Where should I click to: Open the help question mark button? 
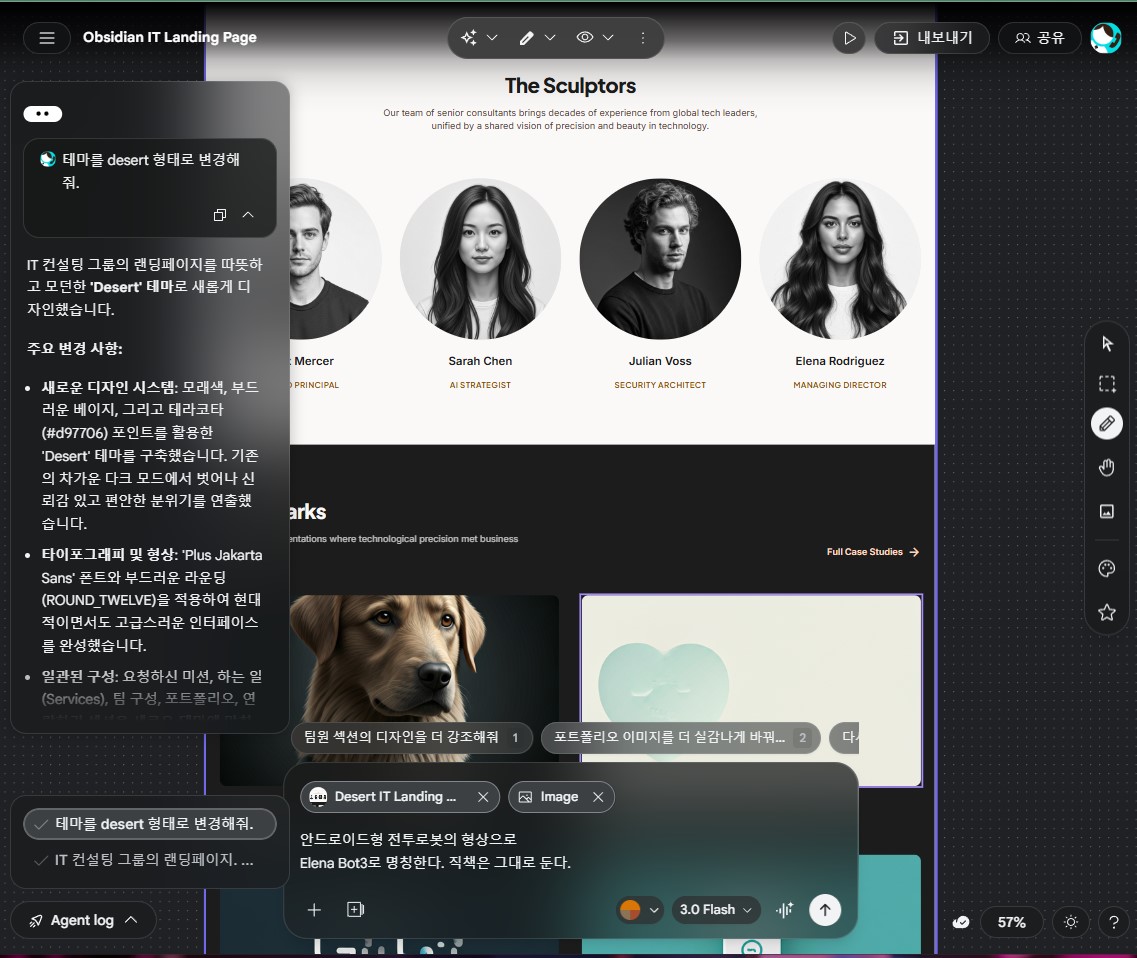click(x=1114, y=922)
